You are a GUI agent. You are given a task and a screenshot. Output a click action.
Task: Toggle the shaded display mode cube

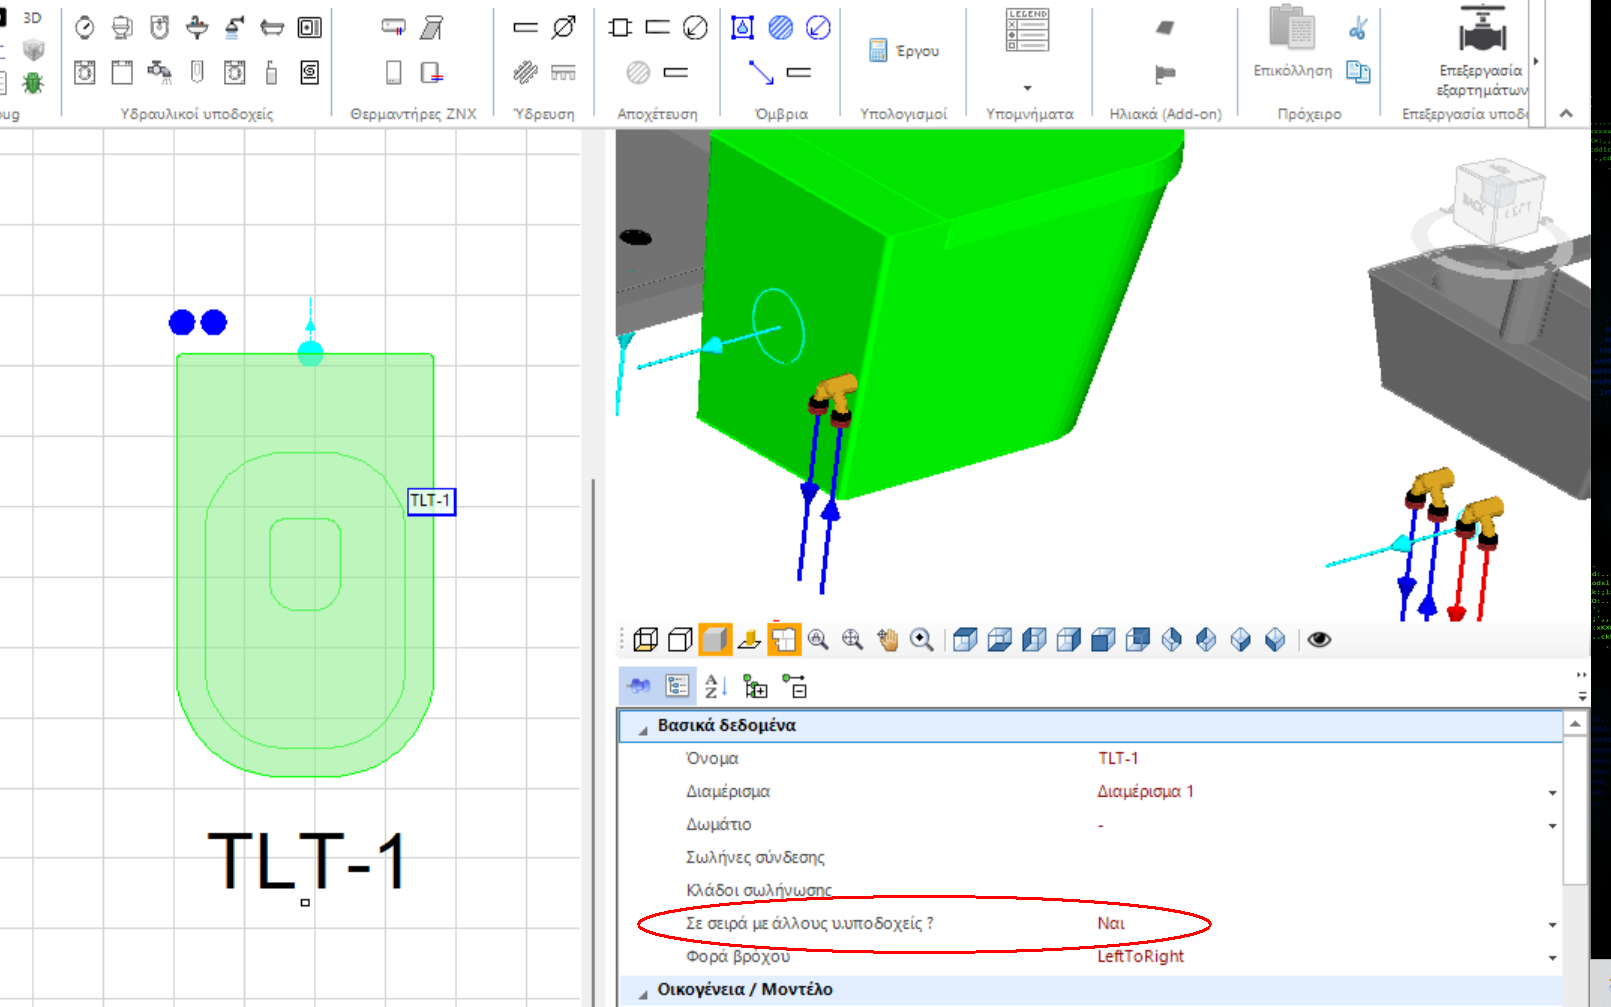click(713, 640)
